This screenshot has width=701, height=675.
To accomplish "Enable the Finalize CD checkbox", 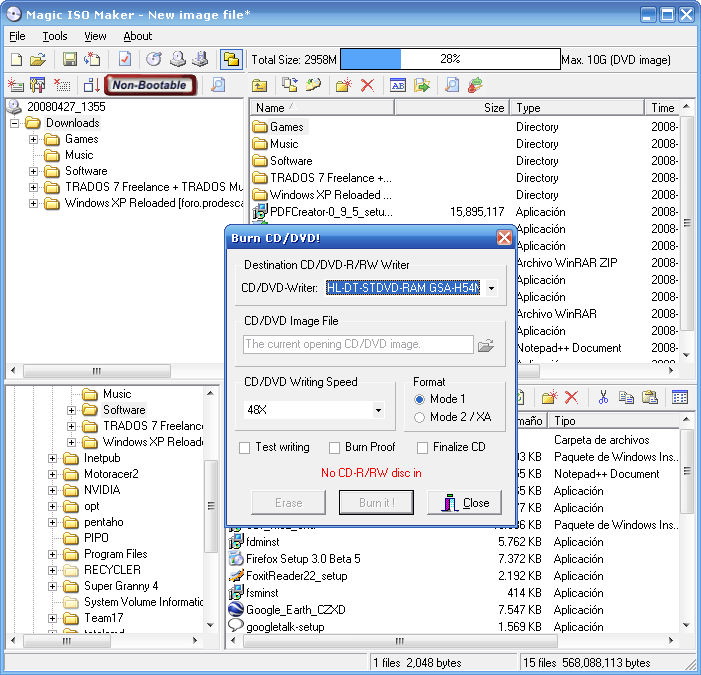I will point(422,448).
